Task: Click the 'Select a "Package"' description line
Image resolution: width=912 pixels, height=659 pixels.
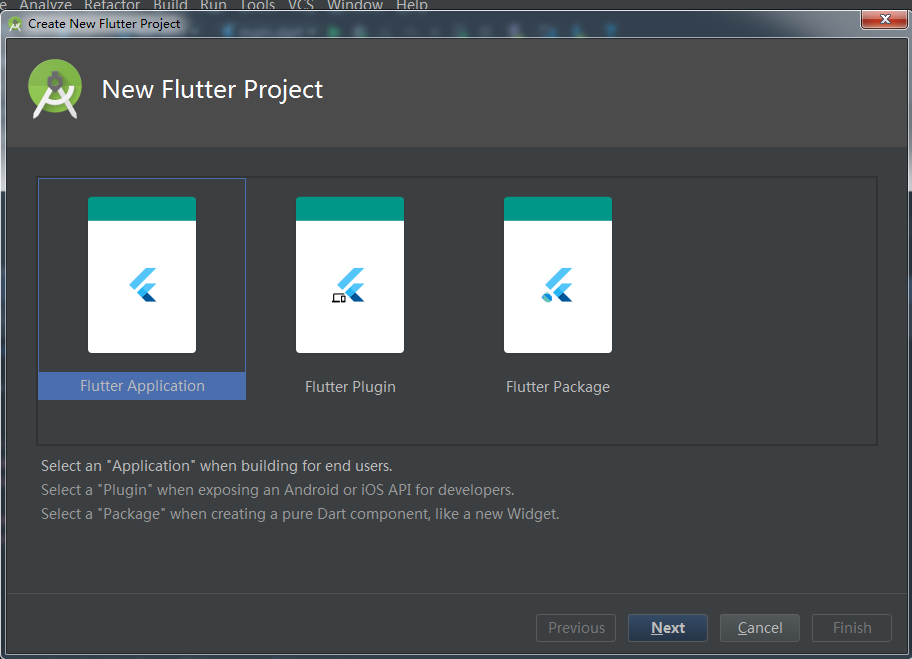Action: [300, 514]
